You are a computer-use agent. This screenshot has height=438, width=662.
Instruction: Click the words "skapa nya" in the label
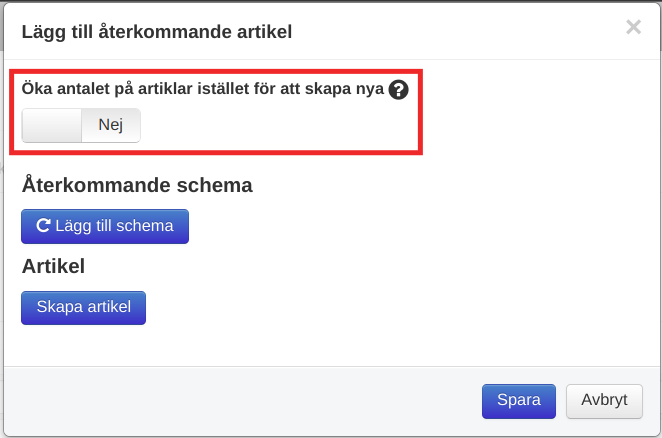(x=350, y=89)
